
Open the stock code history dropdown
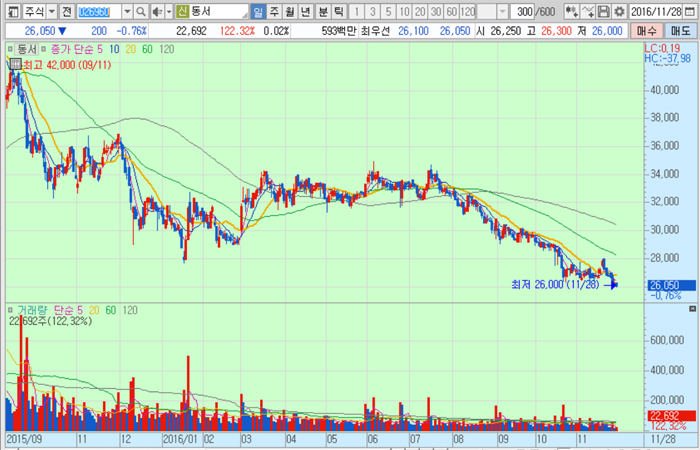coord(128,12)
